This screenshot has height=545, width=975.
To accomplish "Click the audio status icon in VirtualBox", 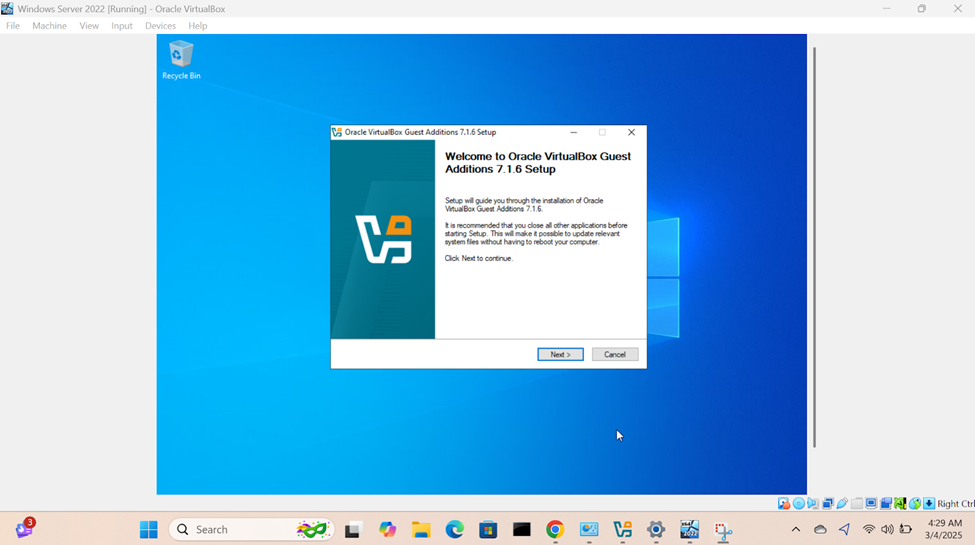I will pos(813,503).
